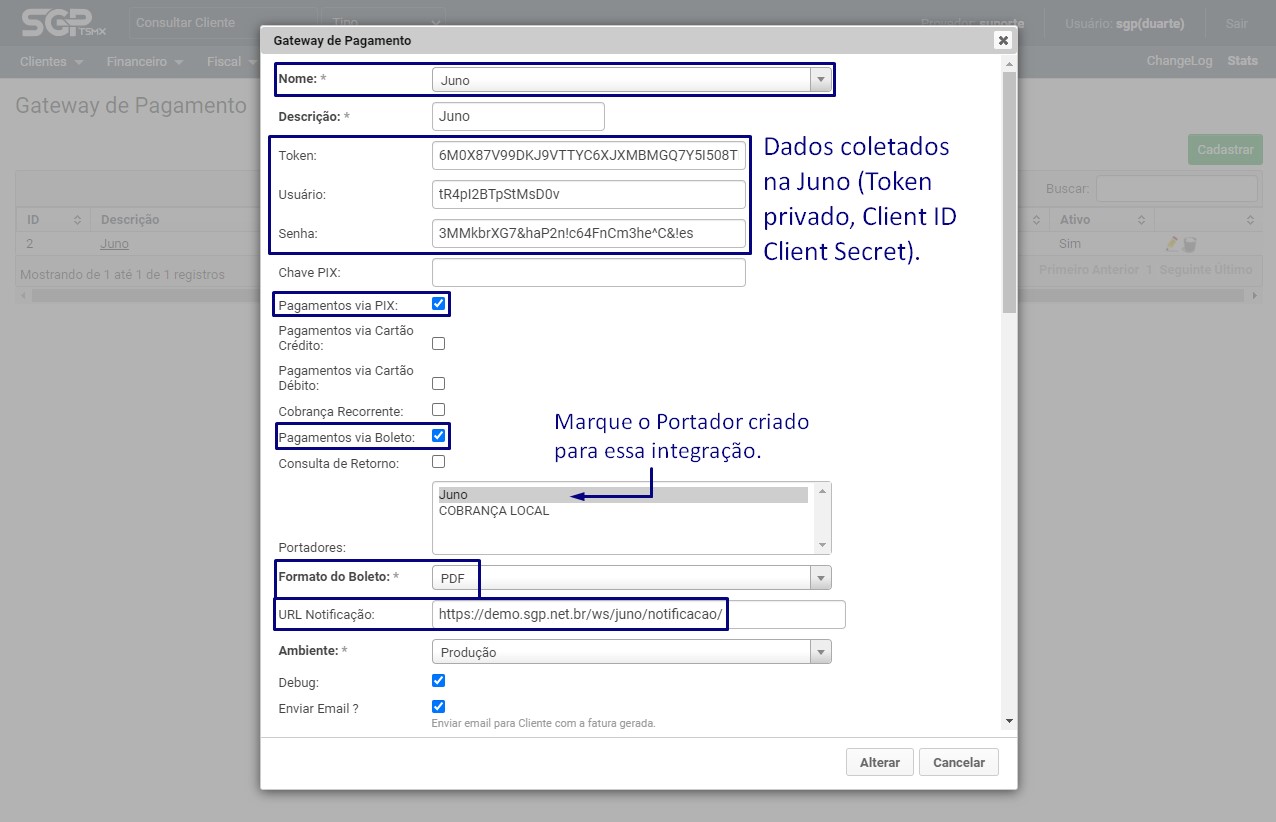
Task: Click the Alterar button
Action: pos(879,762)
